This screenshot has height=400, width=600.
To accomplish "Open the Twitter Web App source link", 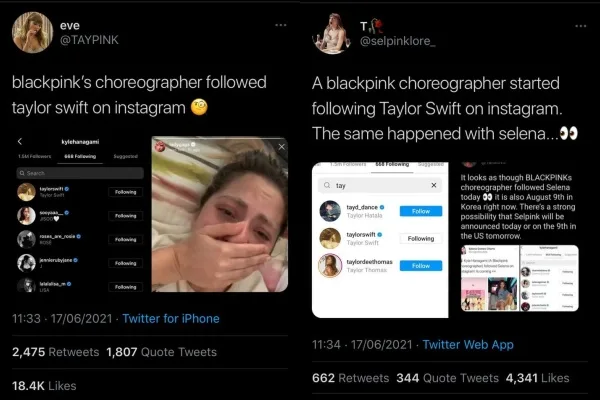I will click(468, 344).
